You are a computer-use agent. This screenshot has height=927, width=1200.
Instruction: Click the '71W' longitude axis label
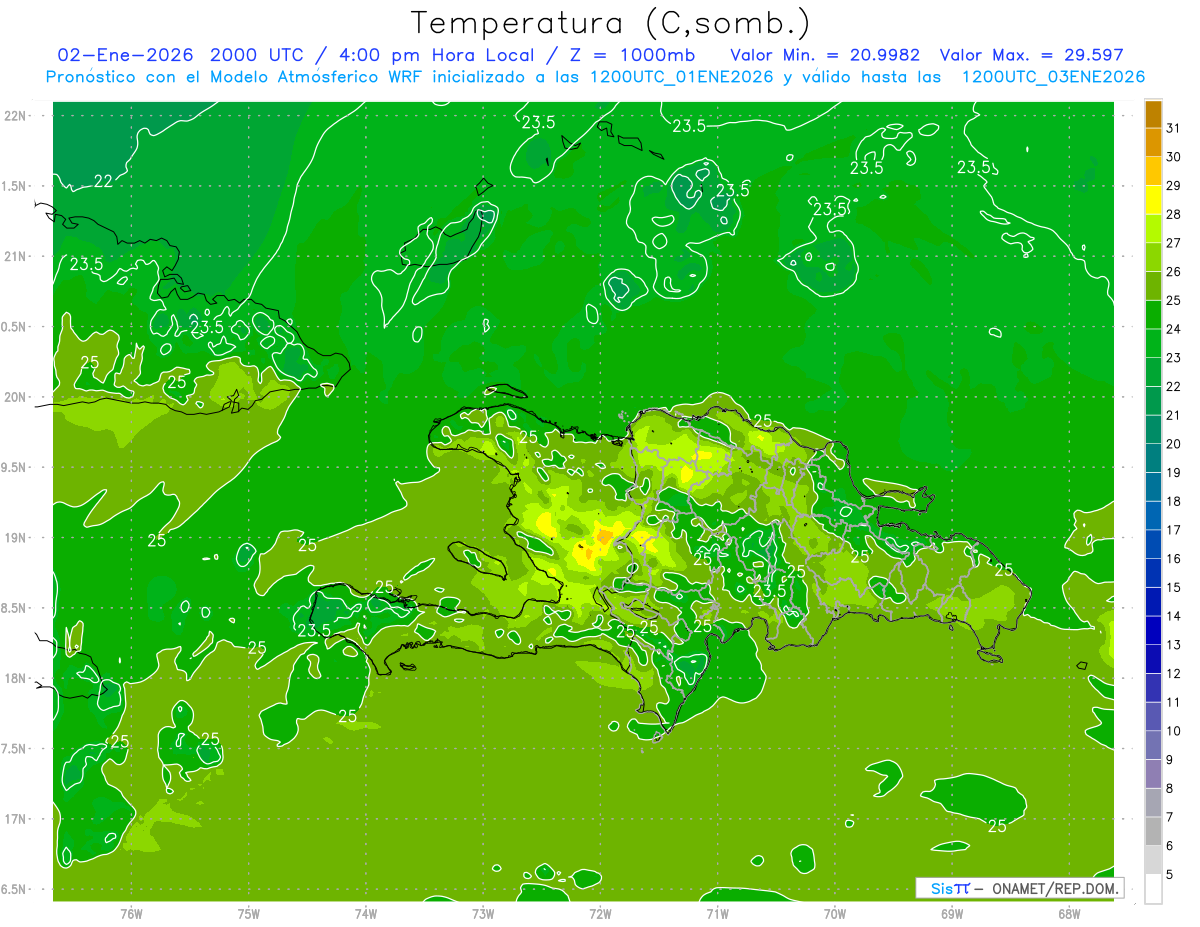(717, 914)
